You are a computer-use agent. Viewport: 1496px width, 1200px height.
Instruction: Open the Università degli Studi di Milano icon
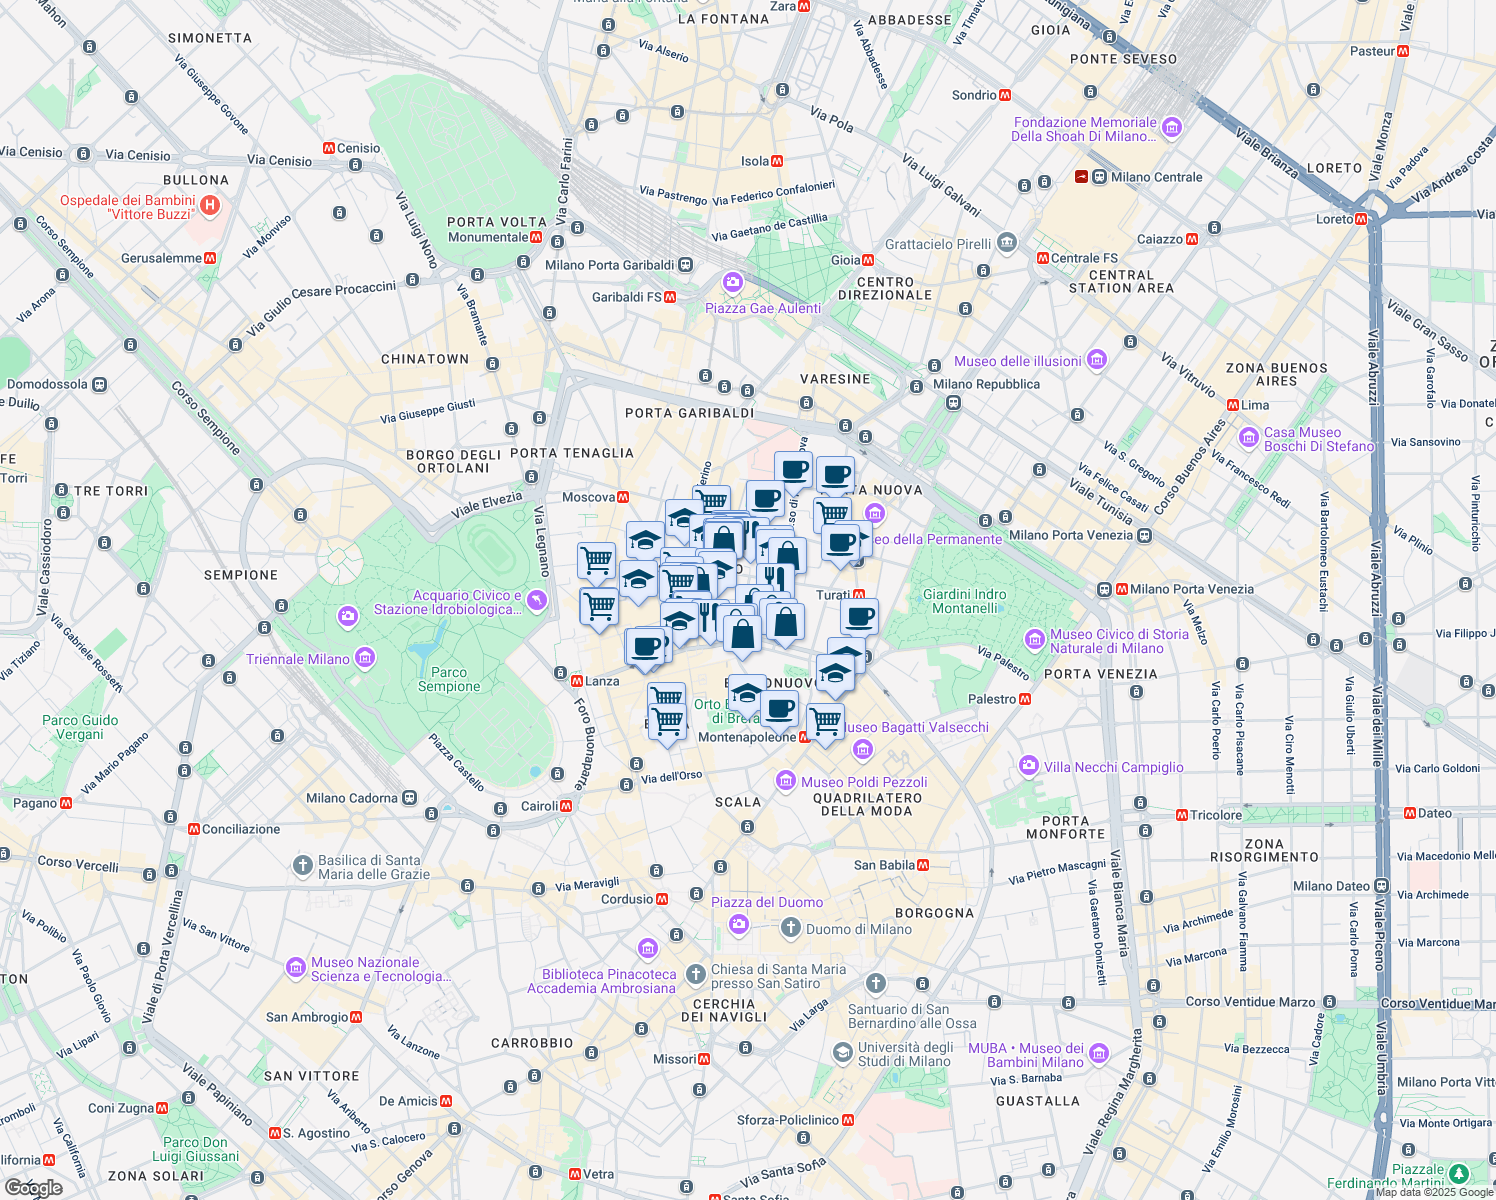pyautogui.click(x=843, y=1052)
